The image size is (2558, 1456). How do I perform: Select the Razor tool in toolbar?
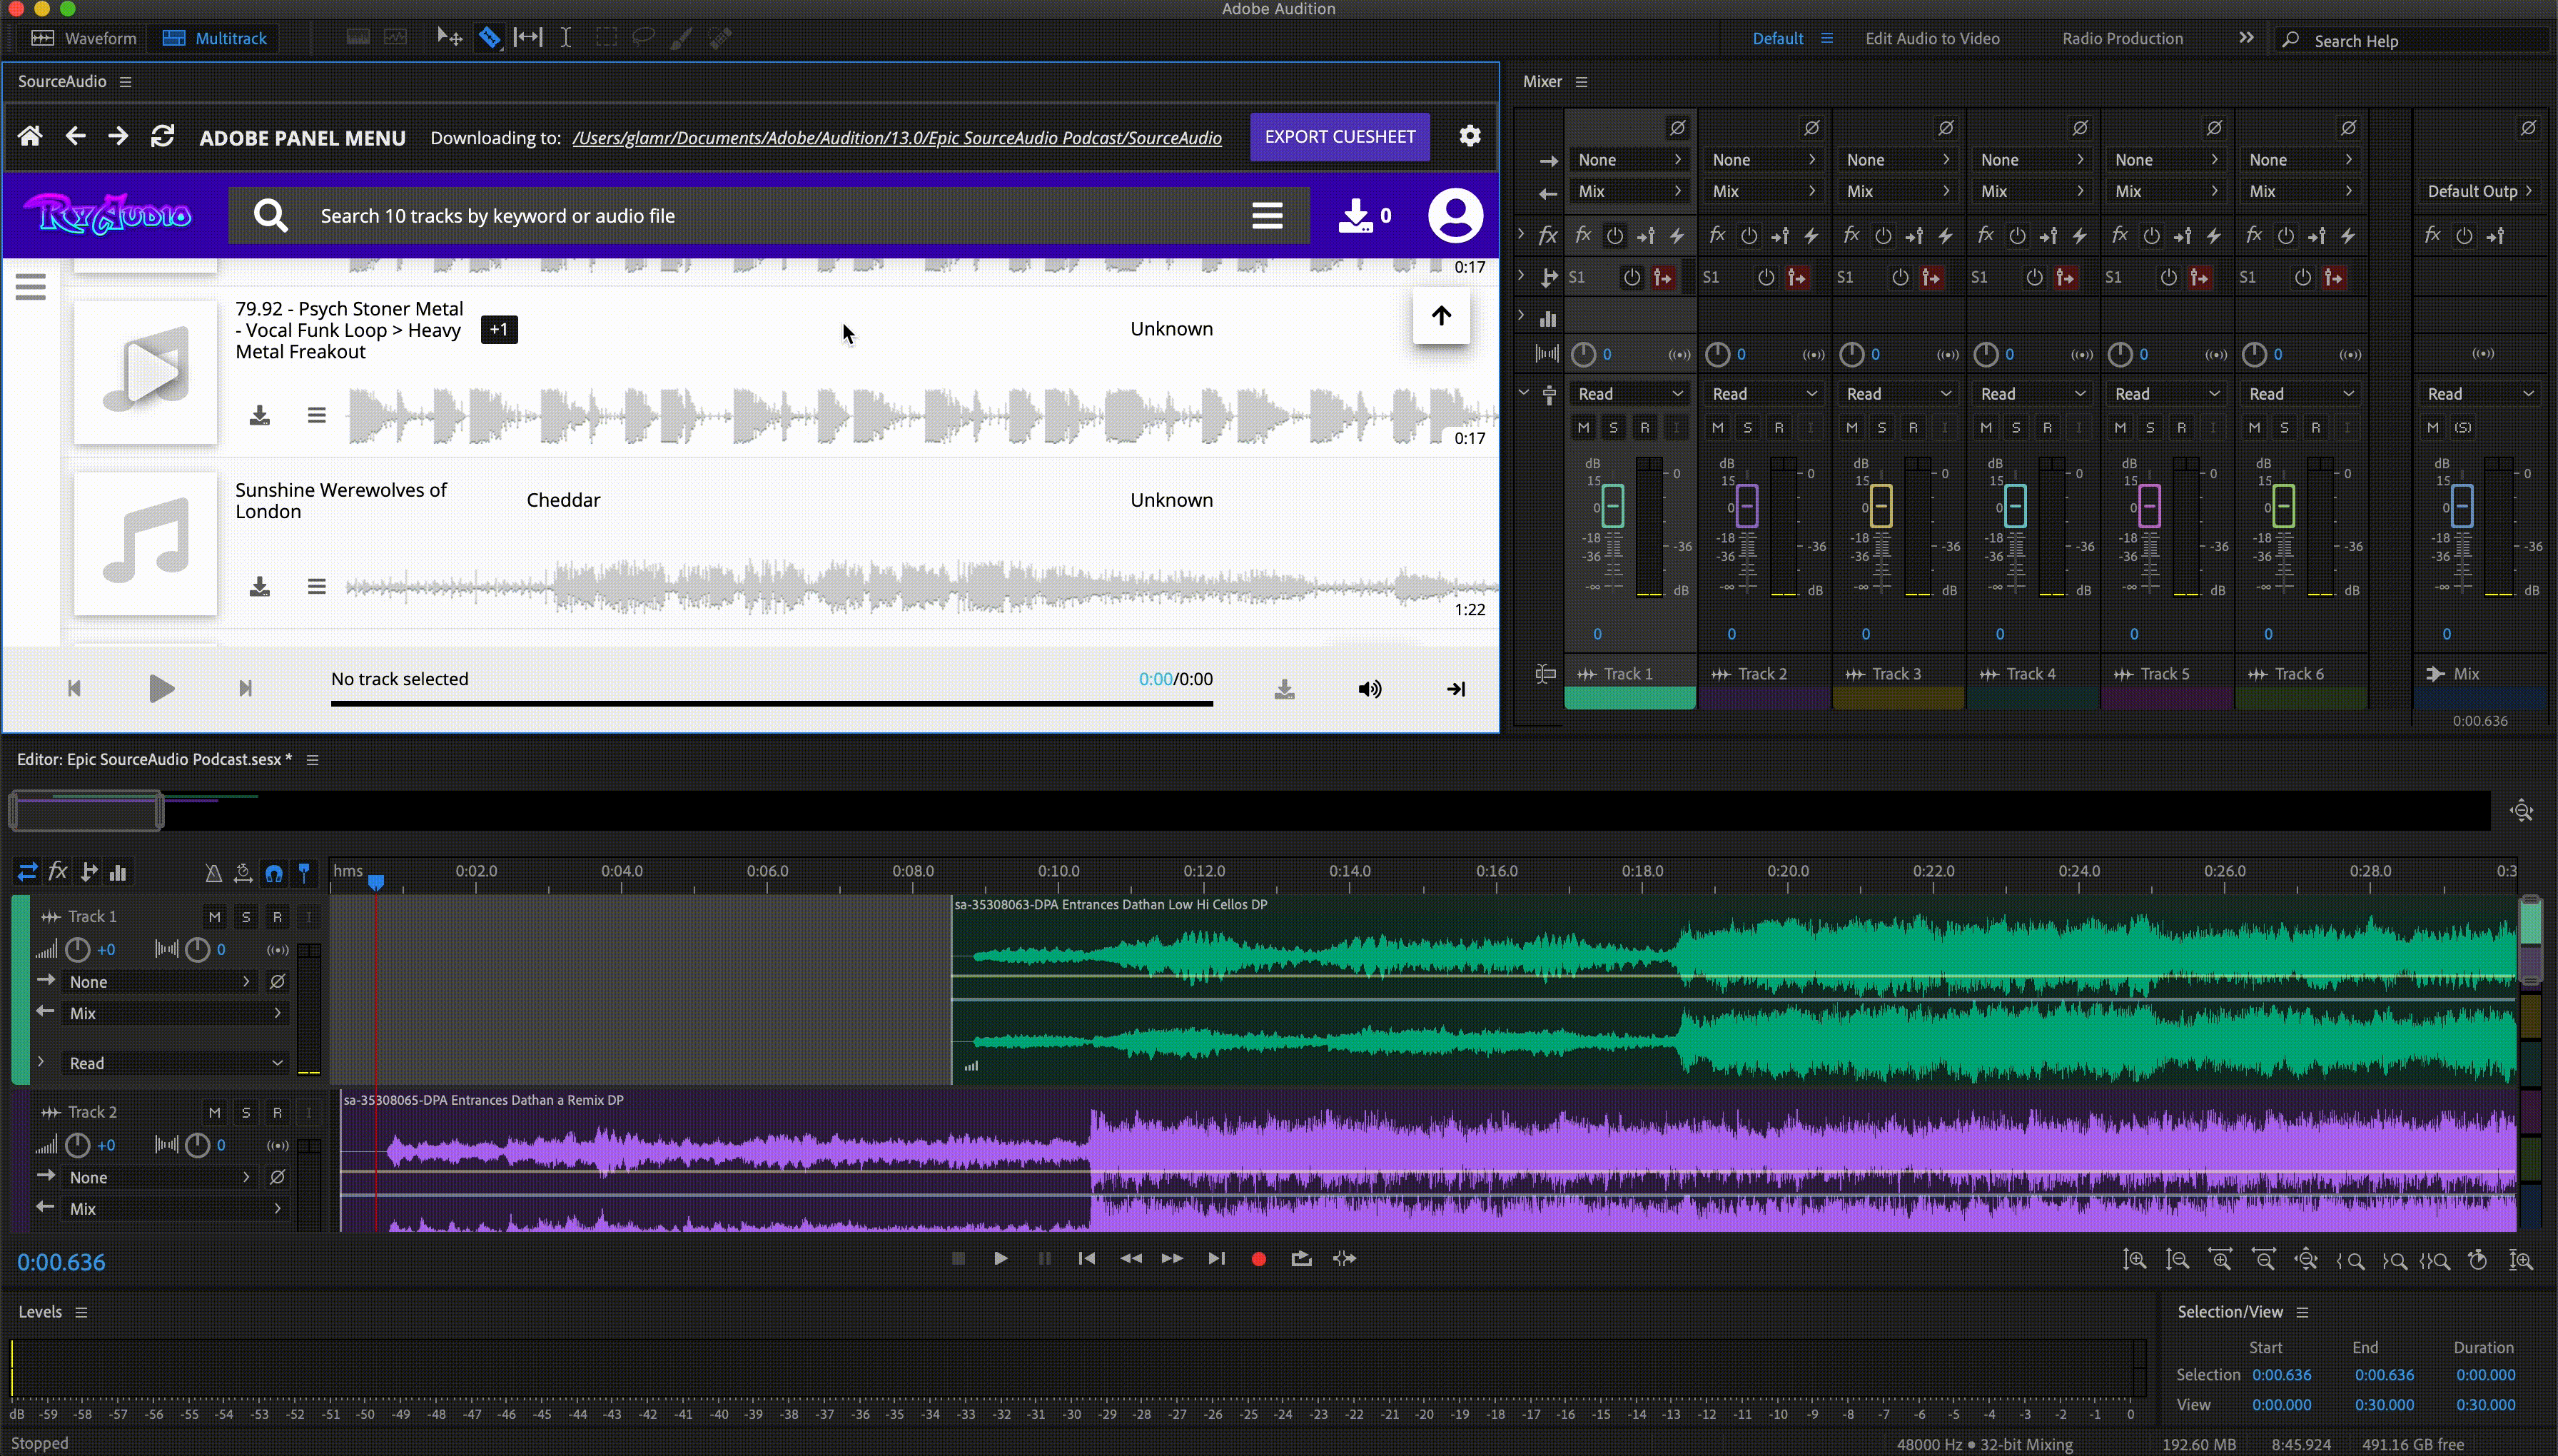coord(489,38)
